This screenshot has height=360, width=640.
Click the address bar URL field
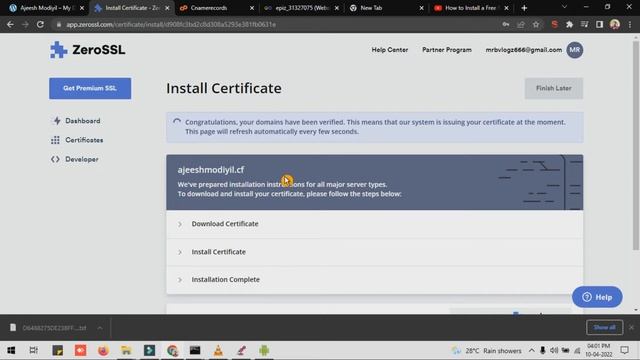click(278, 24)
